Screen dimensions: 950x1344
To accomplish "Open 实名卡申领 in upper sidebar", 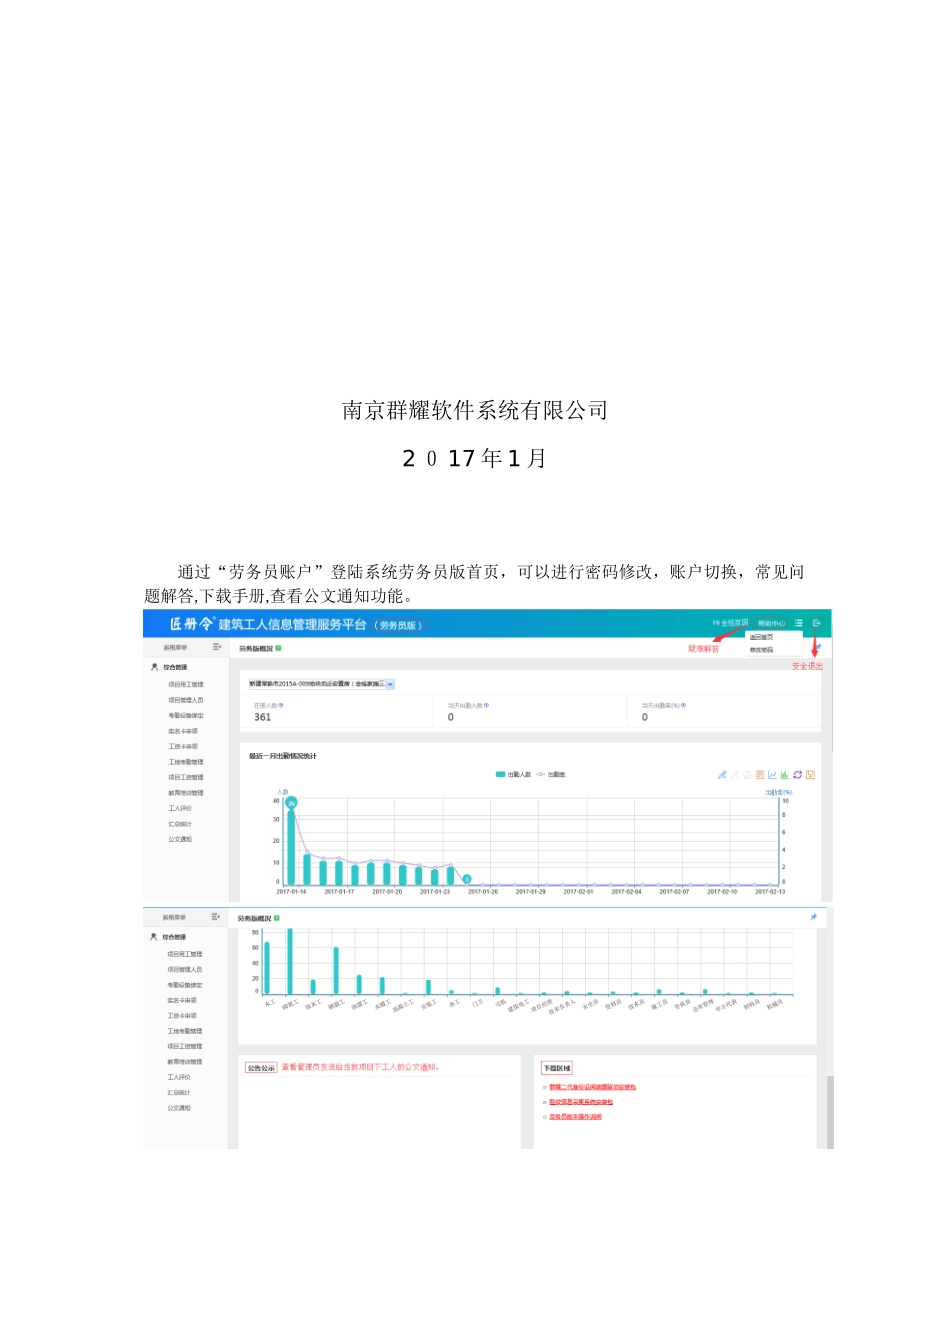I will [182, 731].
